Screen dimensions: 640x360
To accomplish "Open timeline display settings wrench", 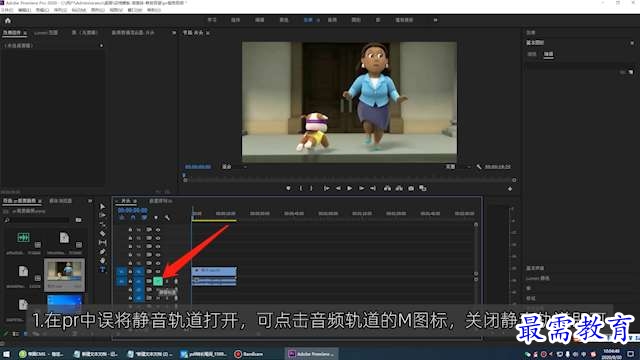I will pos(167,218).
